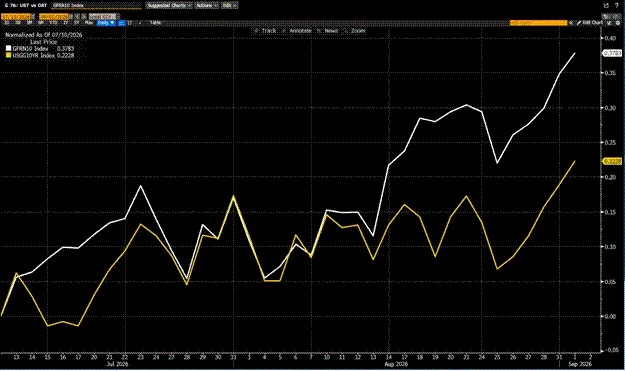This screenshot has height=371, width=625.
Task: Select the Max range tab
Action: pyautogui.click(x=89, y=23)
